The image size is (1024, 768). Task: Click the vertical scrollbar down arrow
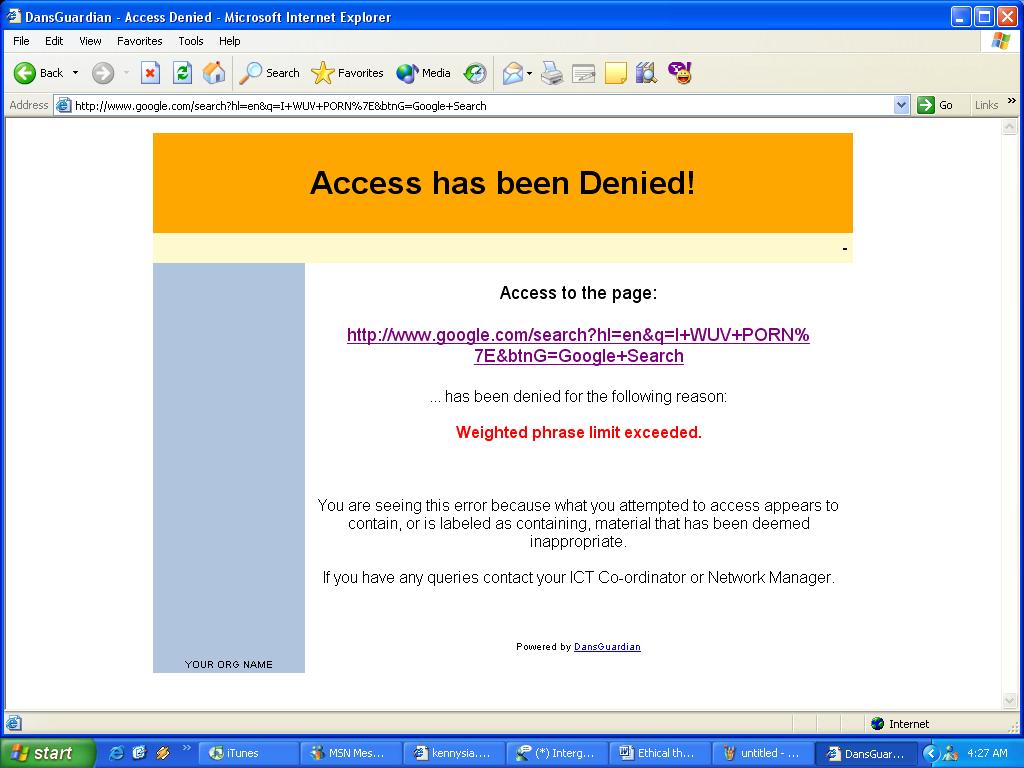1010,701
